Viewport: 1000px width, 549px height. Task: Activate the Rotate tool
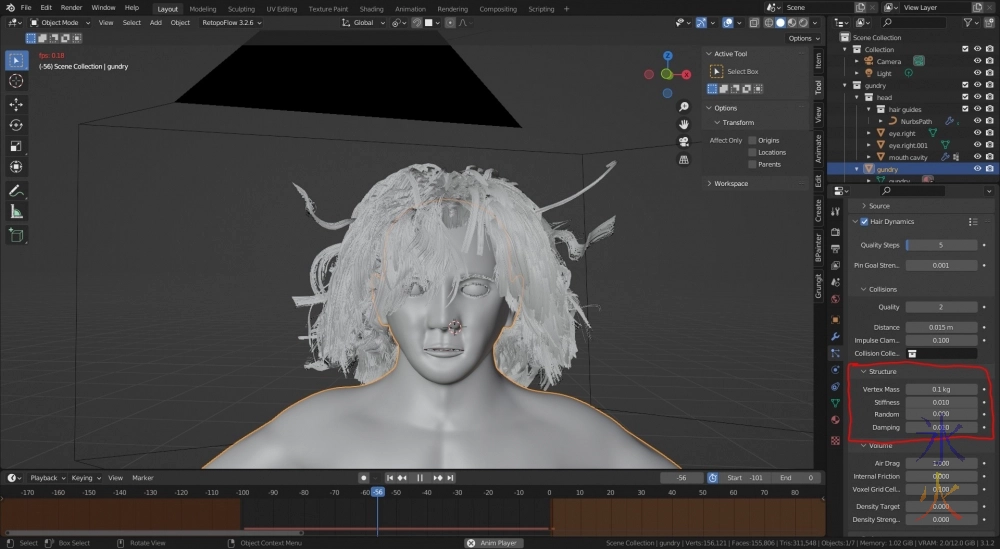pos(16,125)
